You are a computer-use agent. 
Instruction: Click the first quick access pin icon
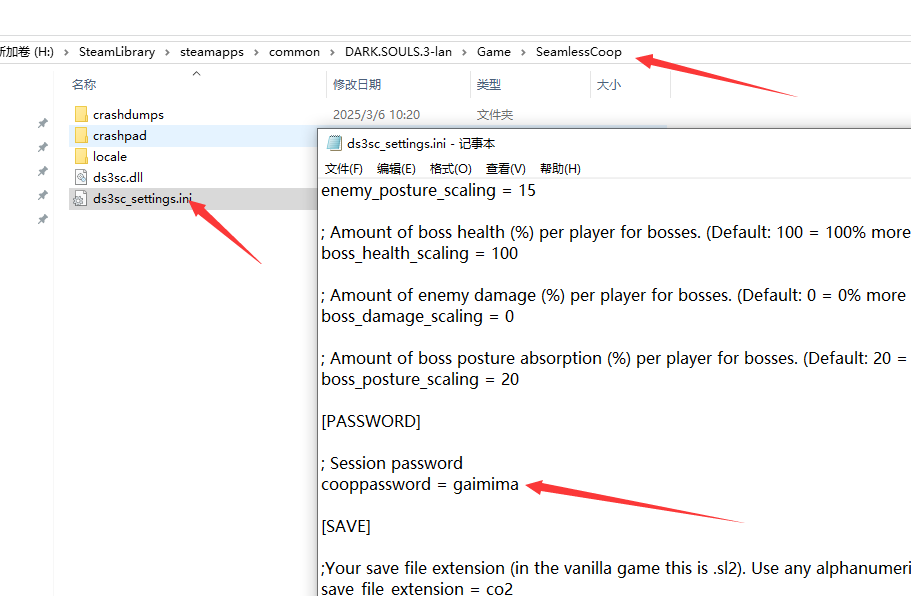42,124
